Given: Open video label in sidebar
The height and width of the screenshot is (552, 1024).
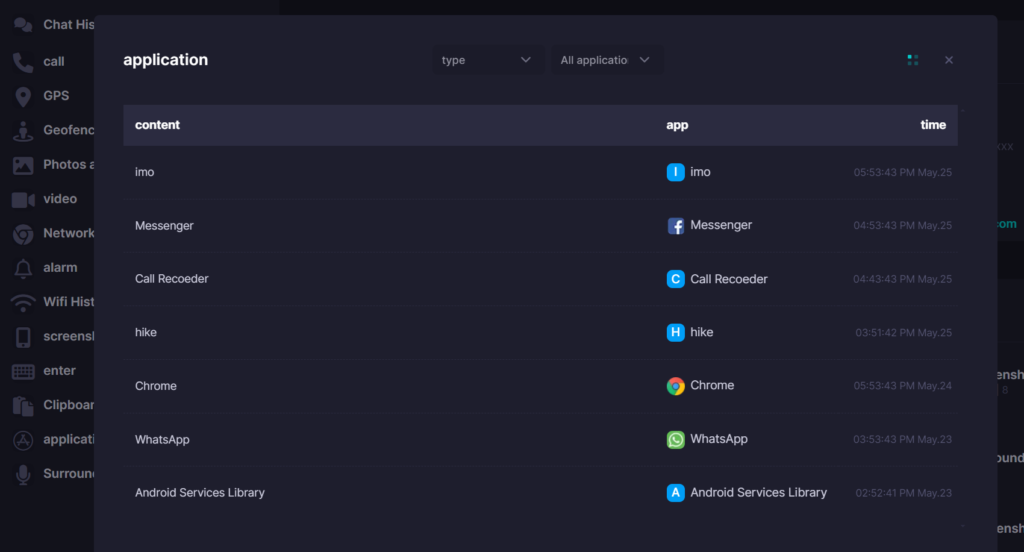Looking at the screenshot, I should 60,199.
